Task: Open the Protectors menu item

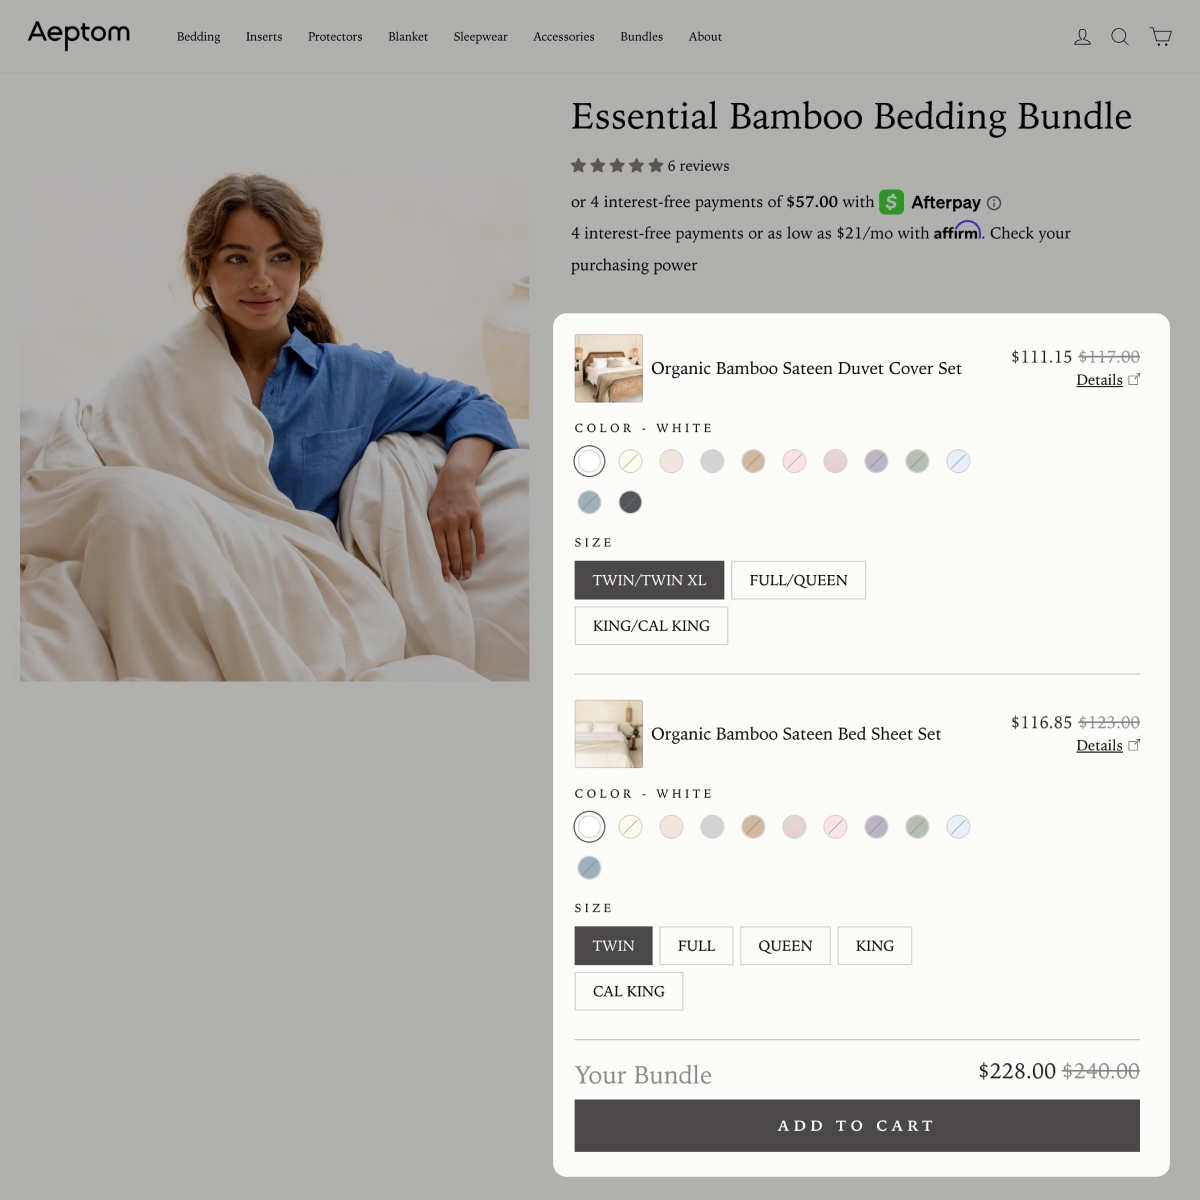Action: pyautogui.click(x=335, y=37)
